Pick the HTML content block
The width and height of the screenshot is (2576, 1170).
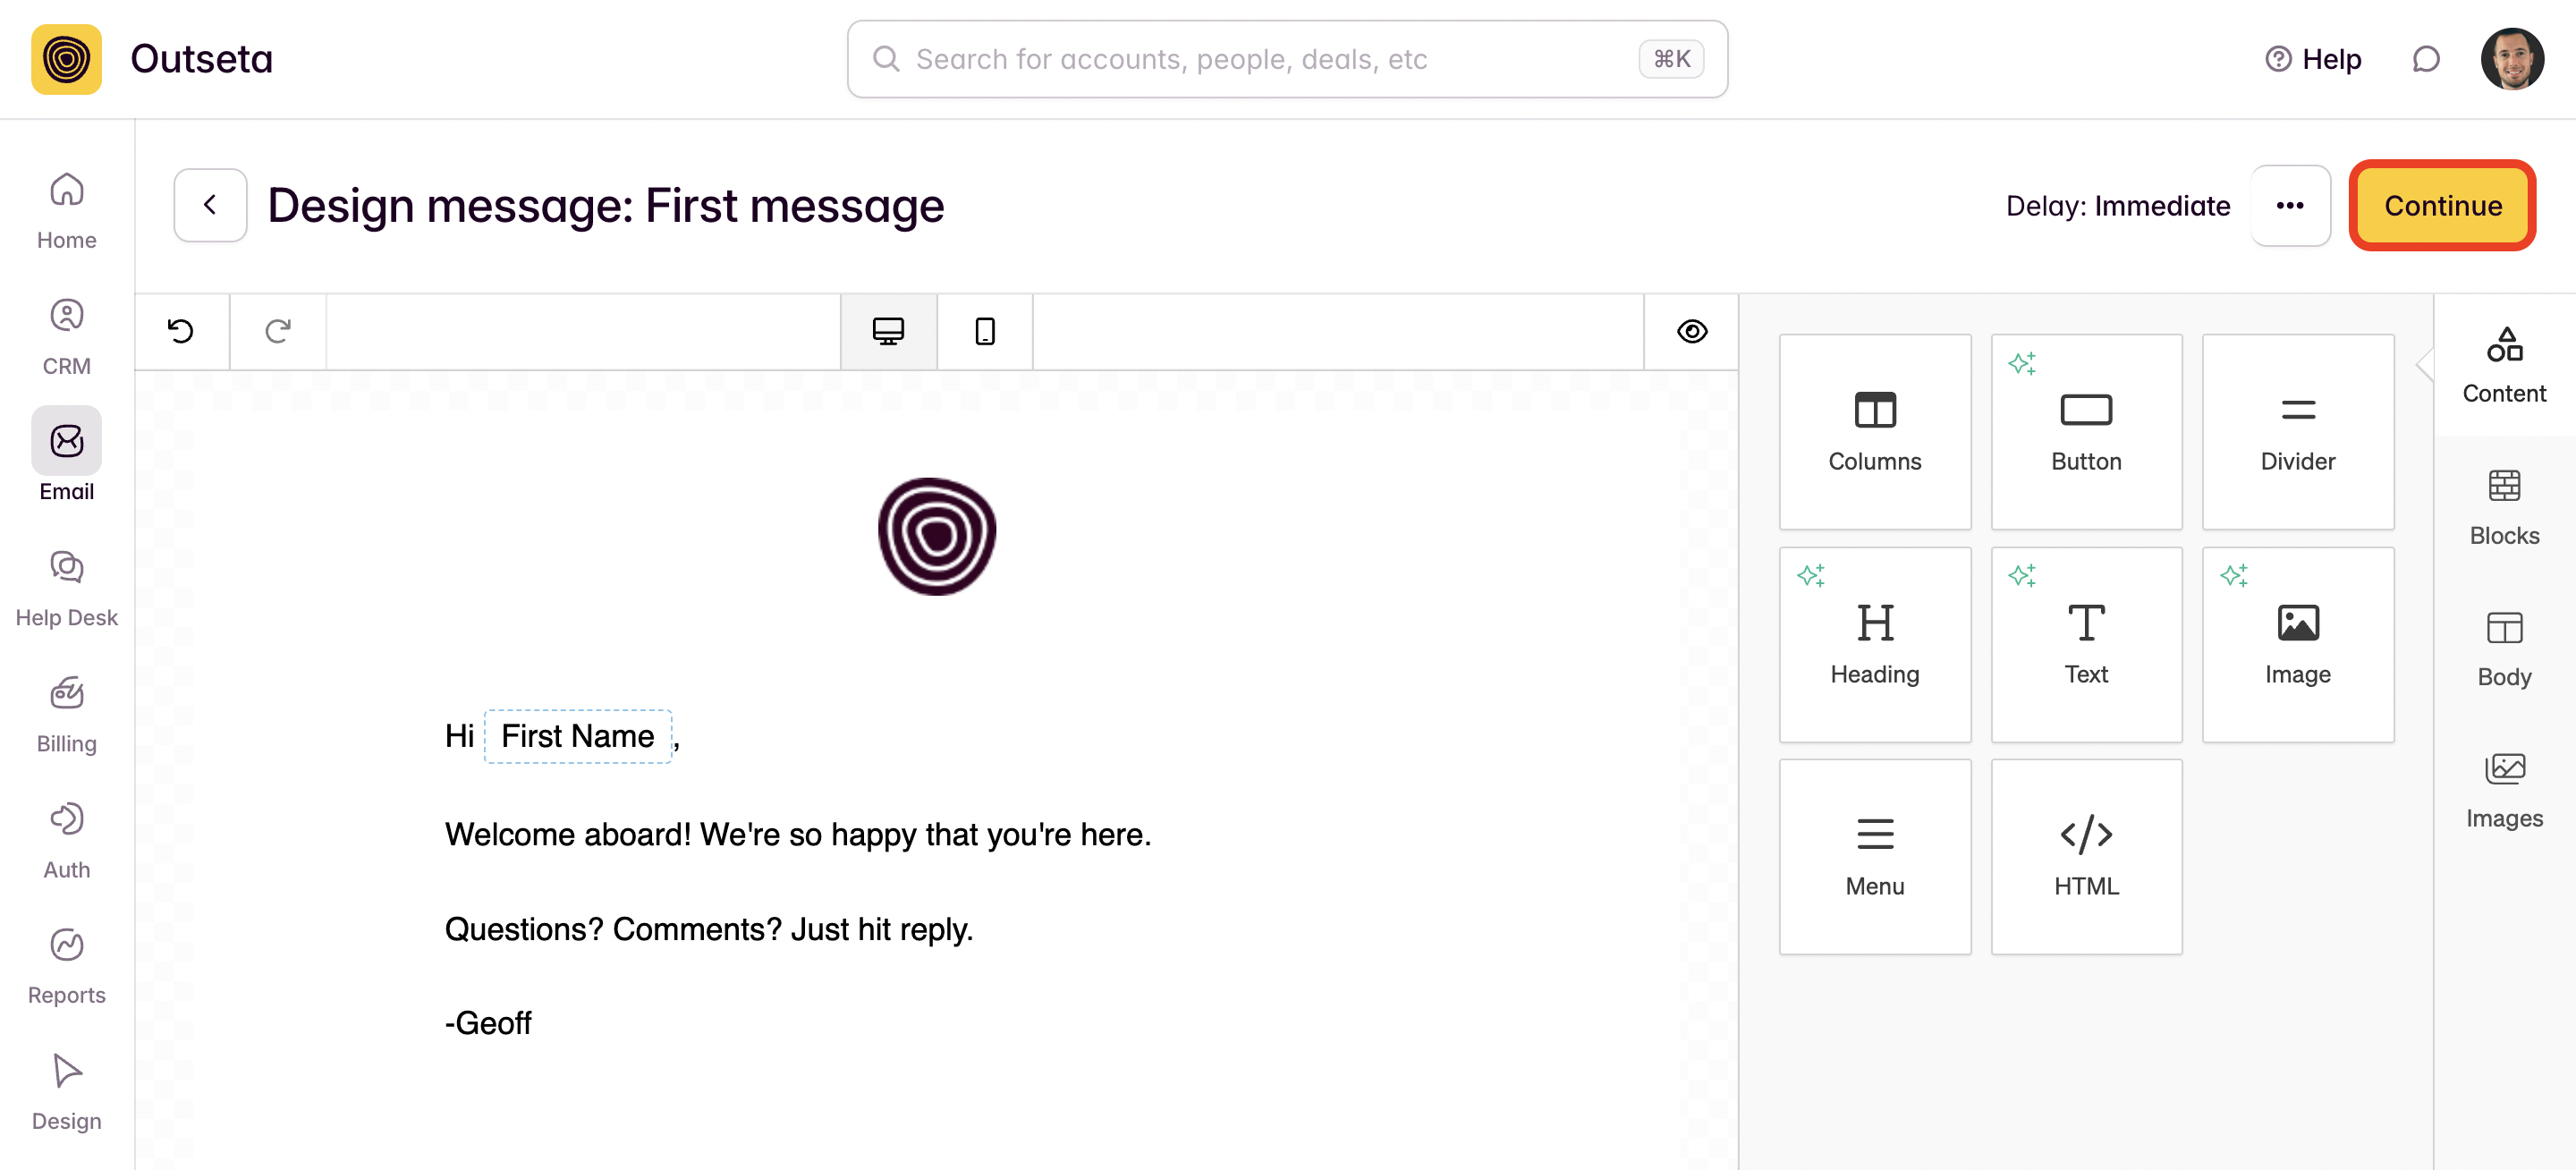tap(2086, 856)
